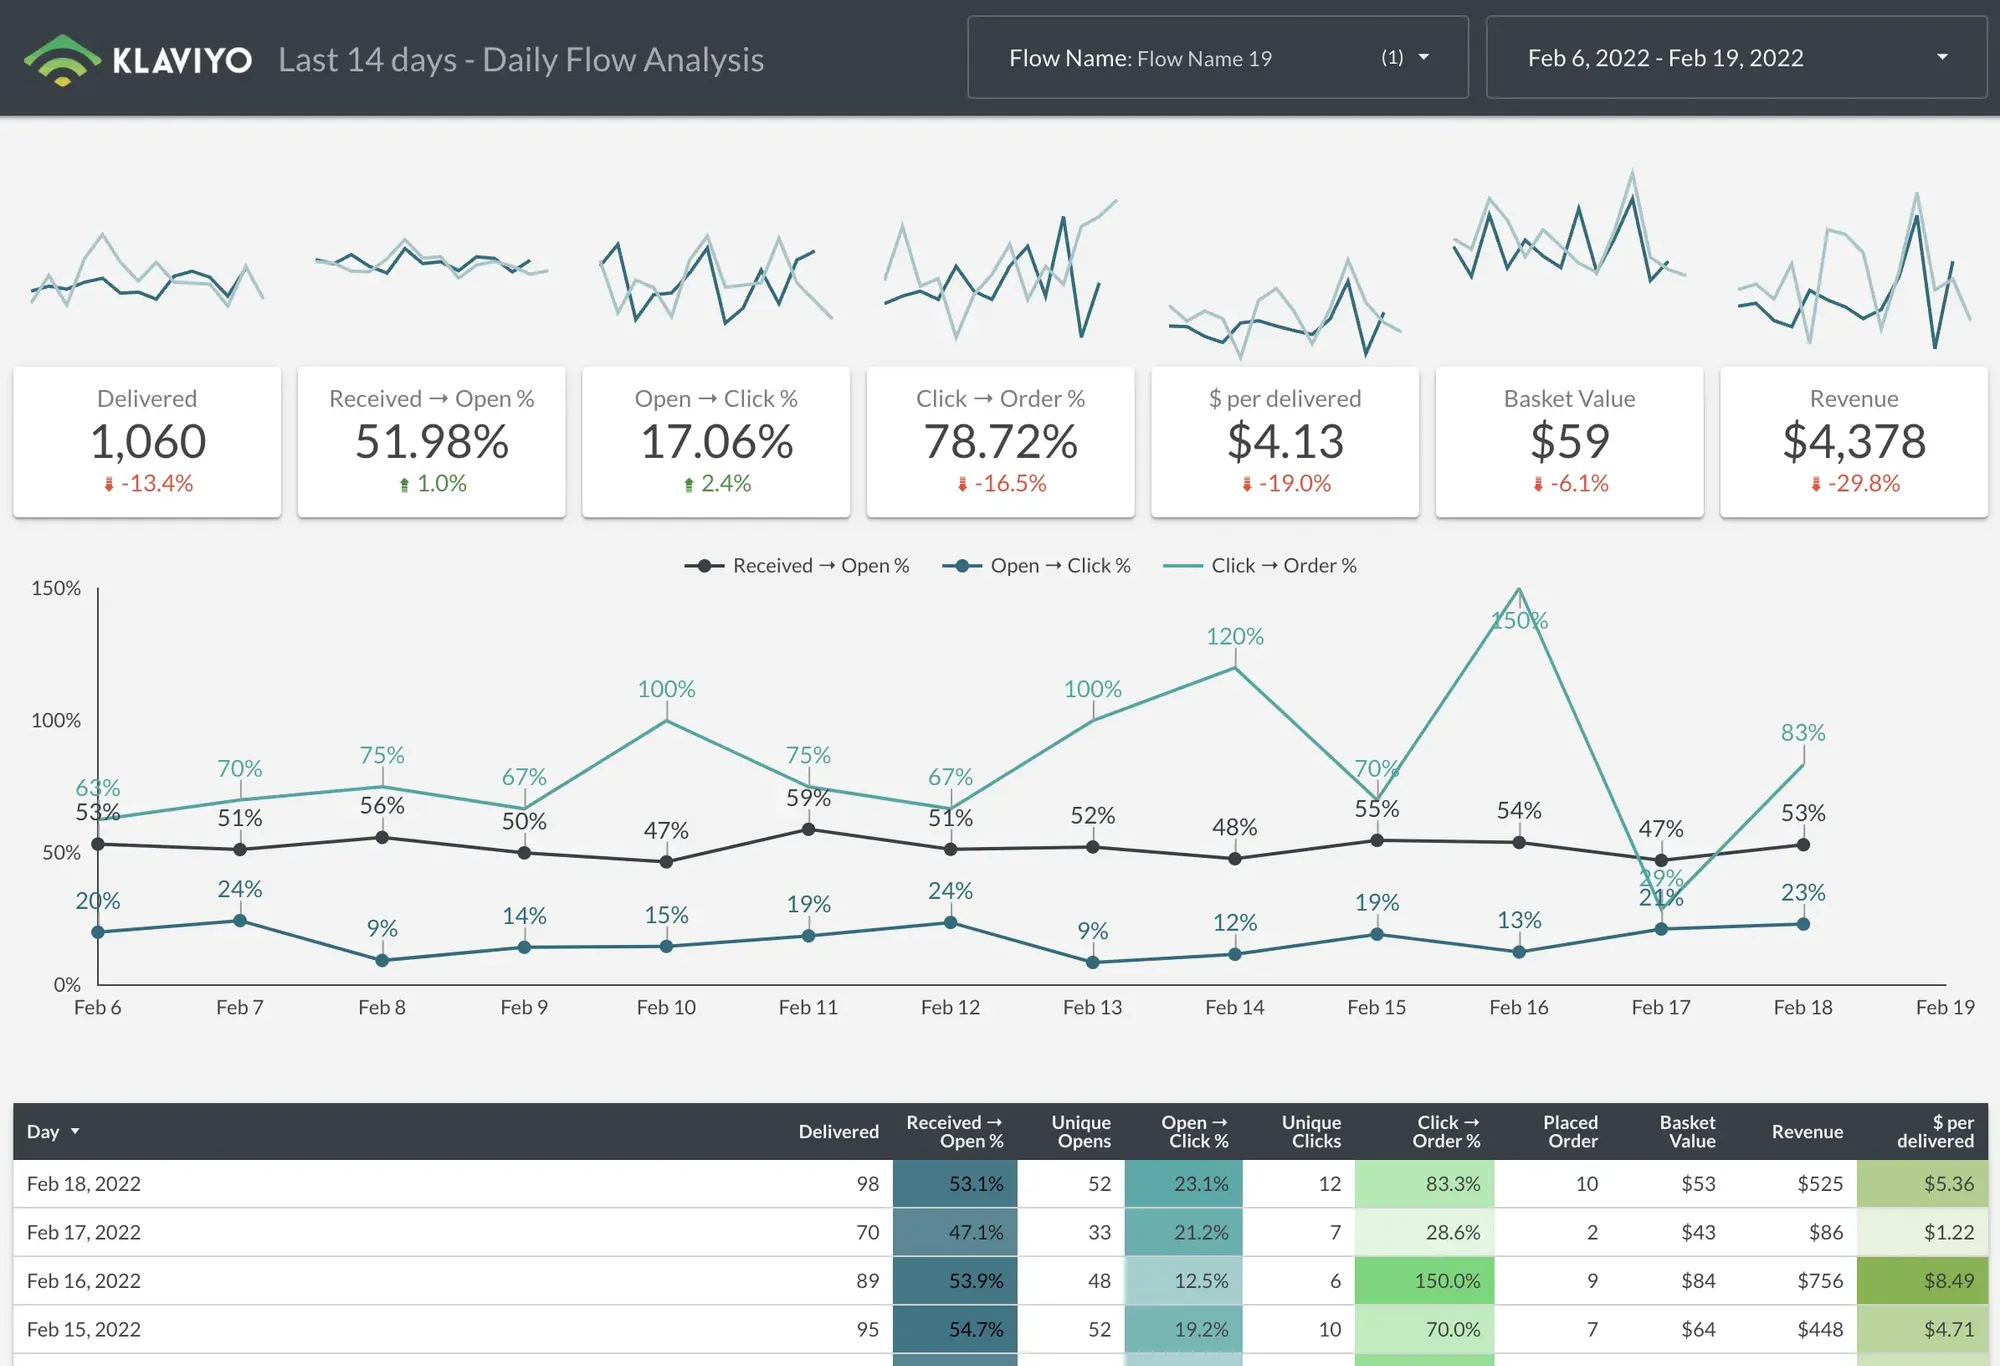The image size is (2000, 1366).
Task: Toggle Received → Open % legend entry
Action: click(x=797, y=566)
